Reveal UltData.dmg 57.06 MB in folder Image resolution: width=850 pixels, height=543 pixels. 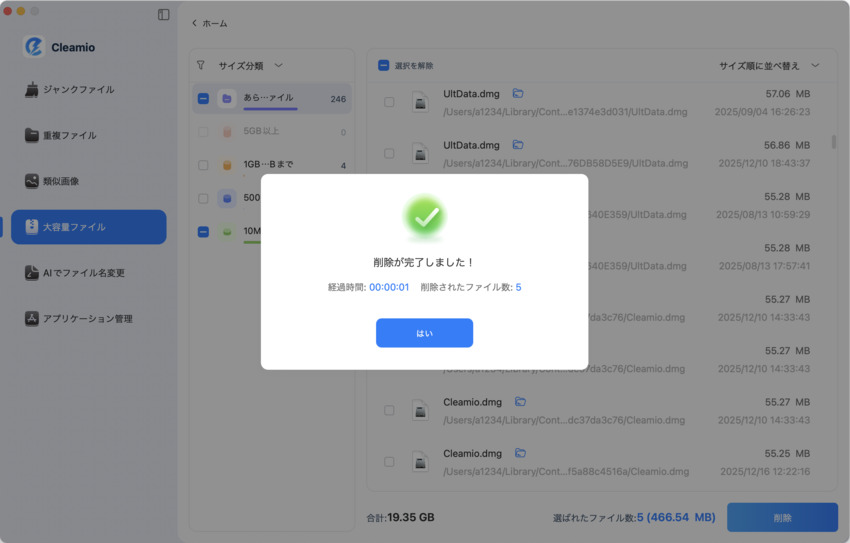coord(518,93)
